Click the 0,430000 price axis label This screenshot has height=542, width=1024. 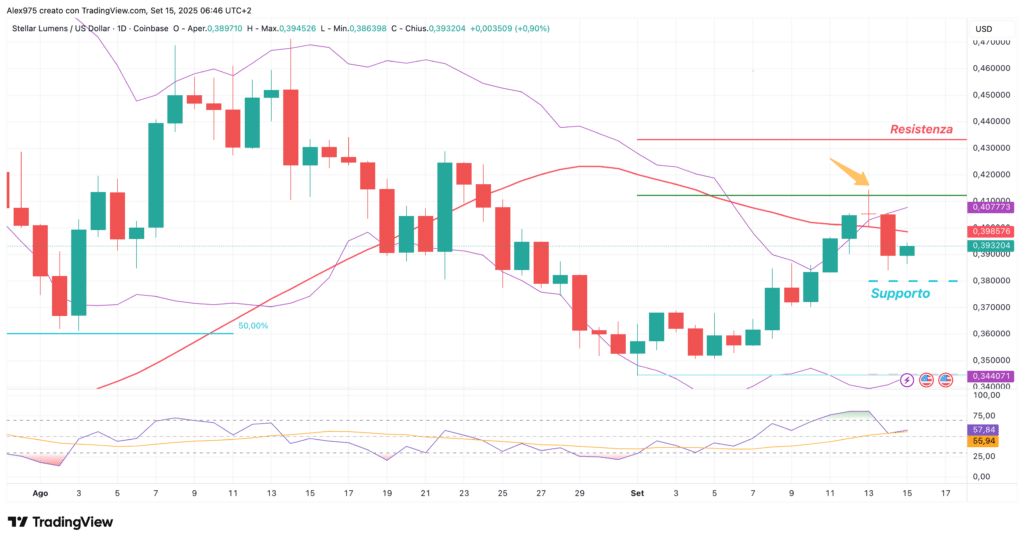991,148
